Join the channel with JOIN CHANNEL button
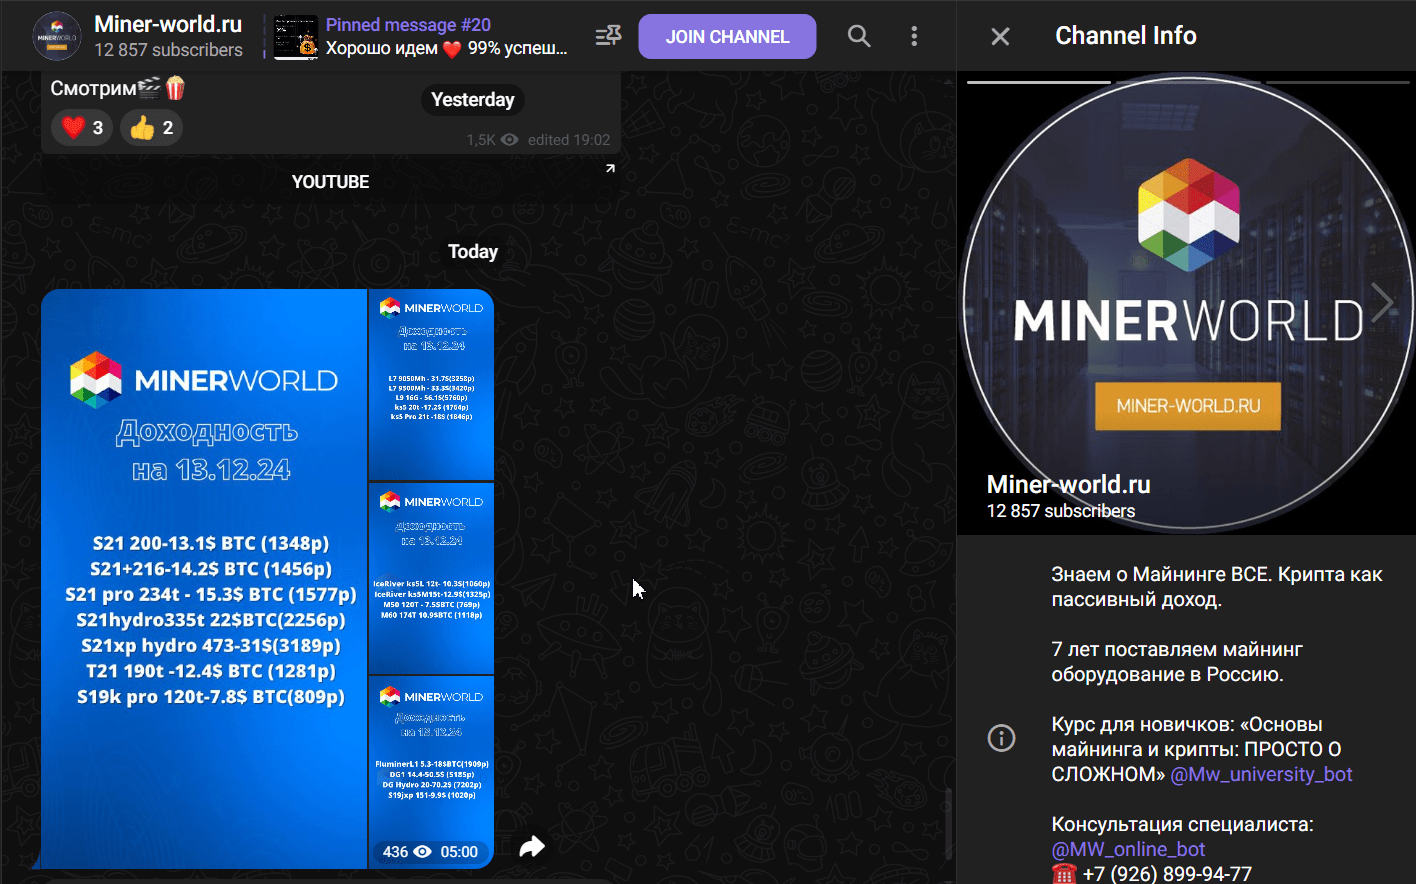Screen dimensions: 1416x884 [x=727, y=37]
